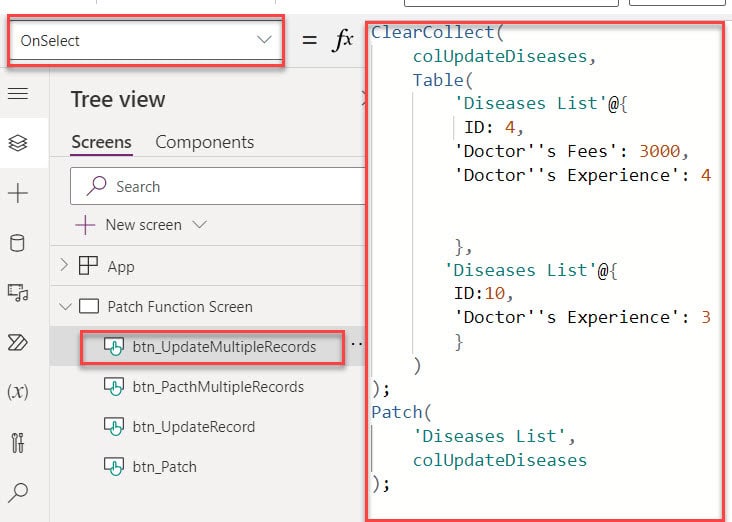Switch to the Screens tab

[101, 142]
